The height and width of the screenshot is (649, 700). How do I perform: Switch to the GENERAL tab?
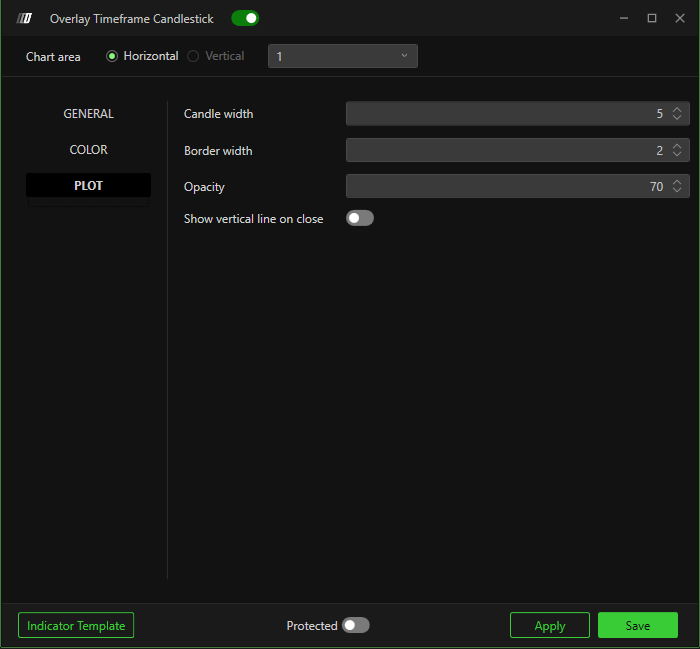pos(88,114)
